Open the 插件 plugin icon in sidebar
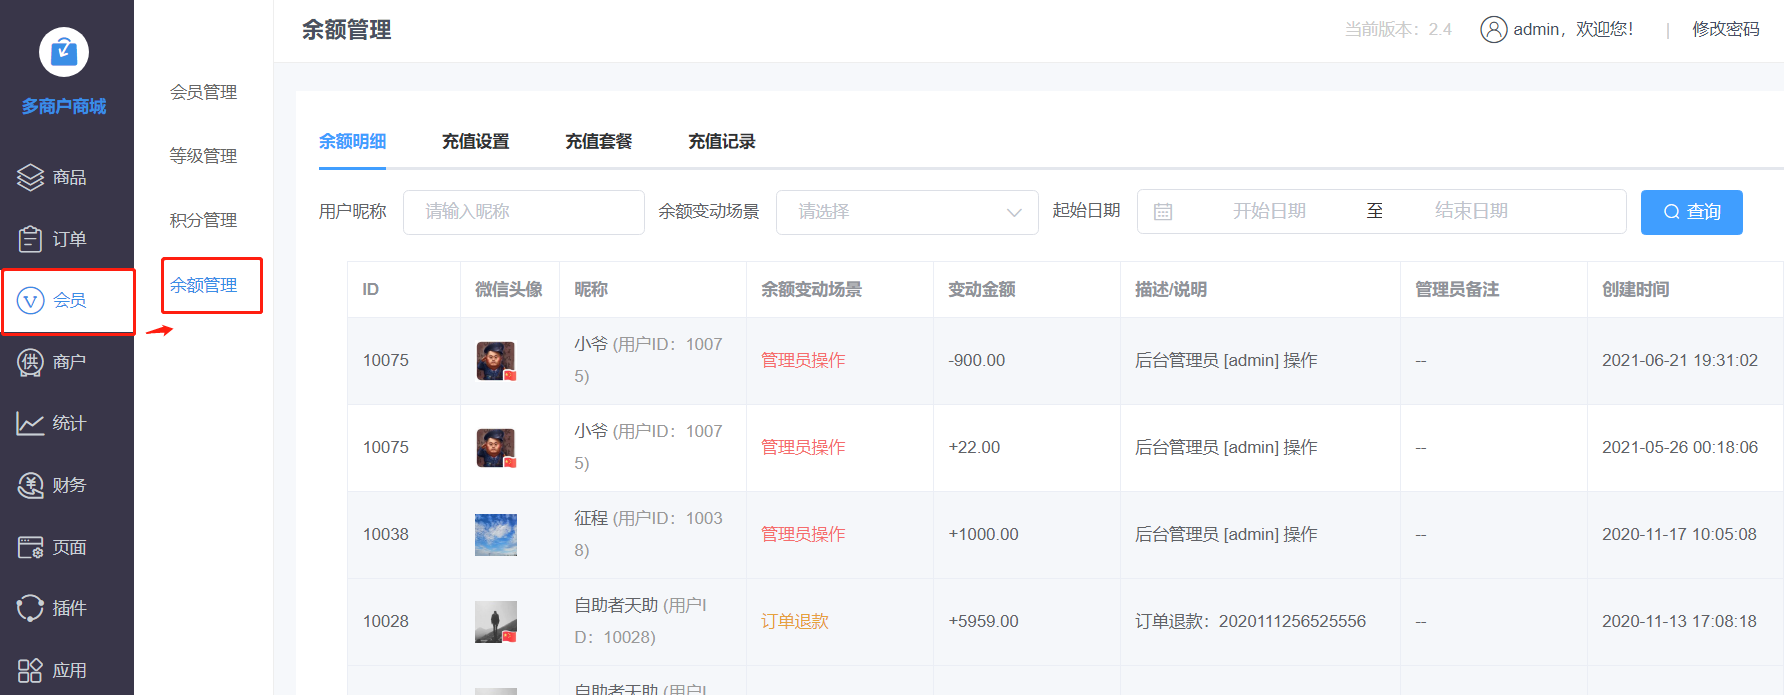The height and width of the screenshot is (695, 1784). (30, 608)
